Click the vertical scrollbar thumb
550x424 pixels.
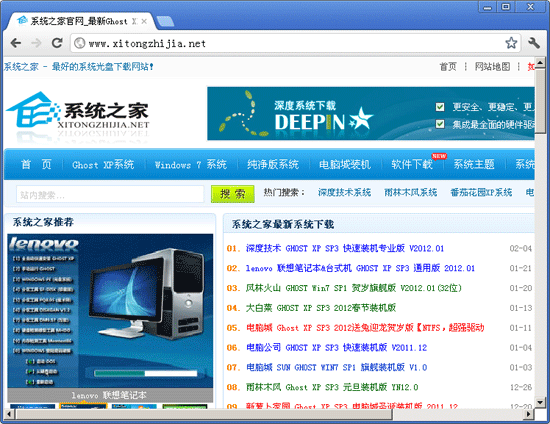pyautogui.click(x=540, y=100)
